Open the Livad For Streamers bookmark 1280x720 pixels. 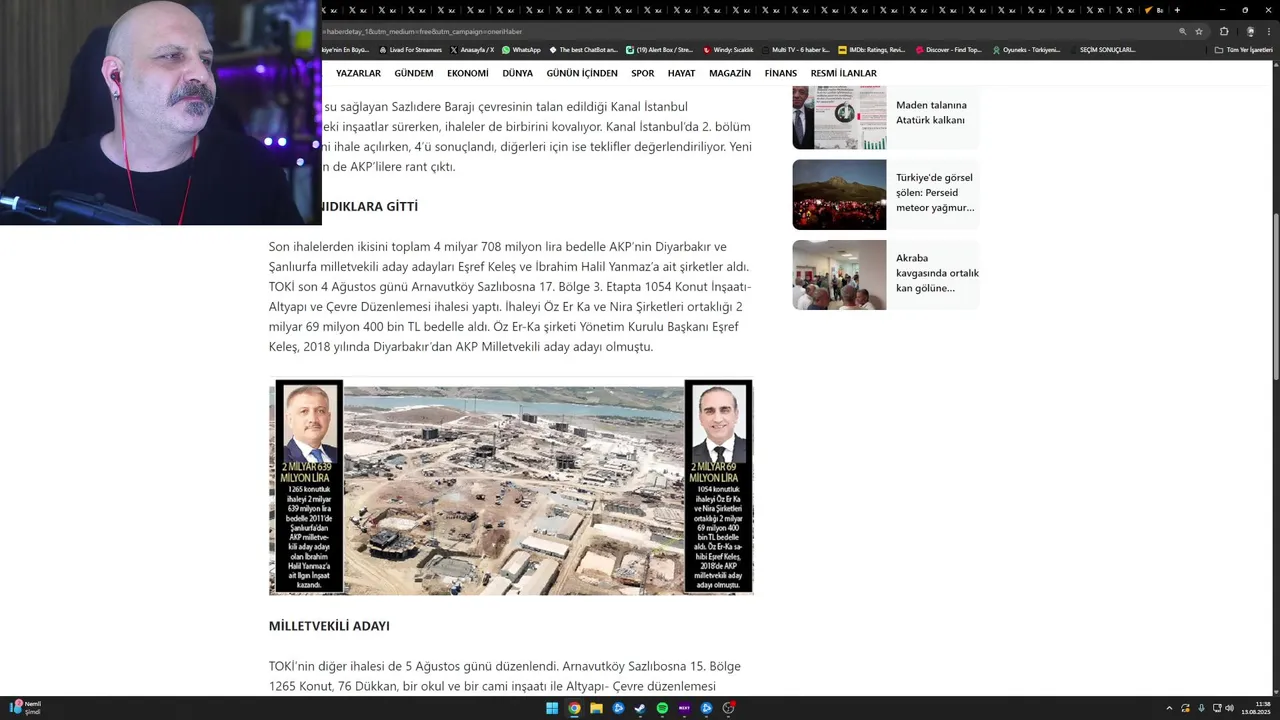click(x=410, y=49)
